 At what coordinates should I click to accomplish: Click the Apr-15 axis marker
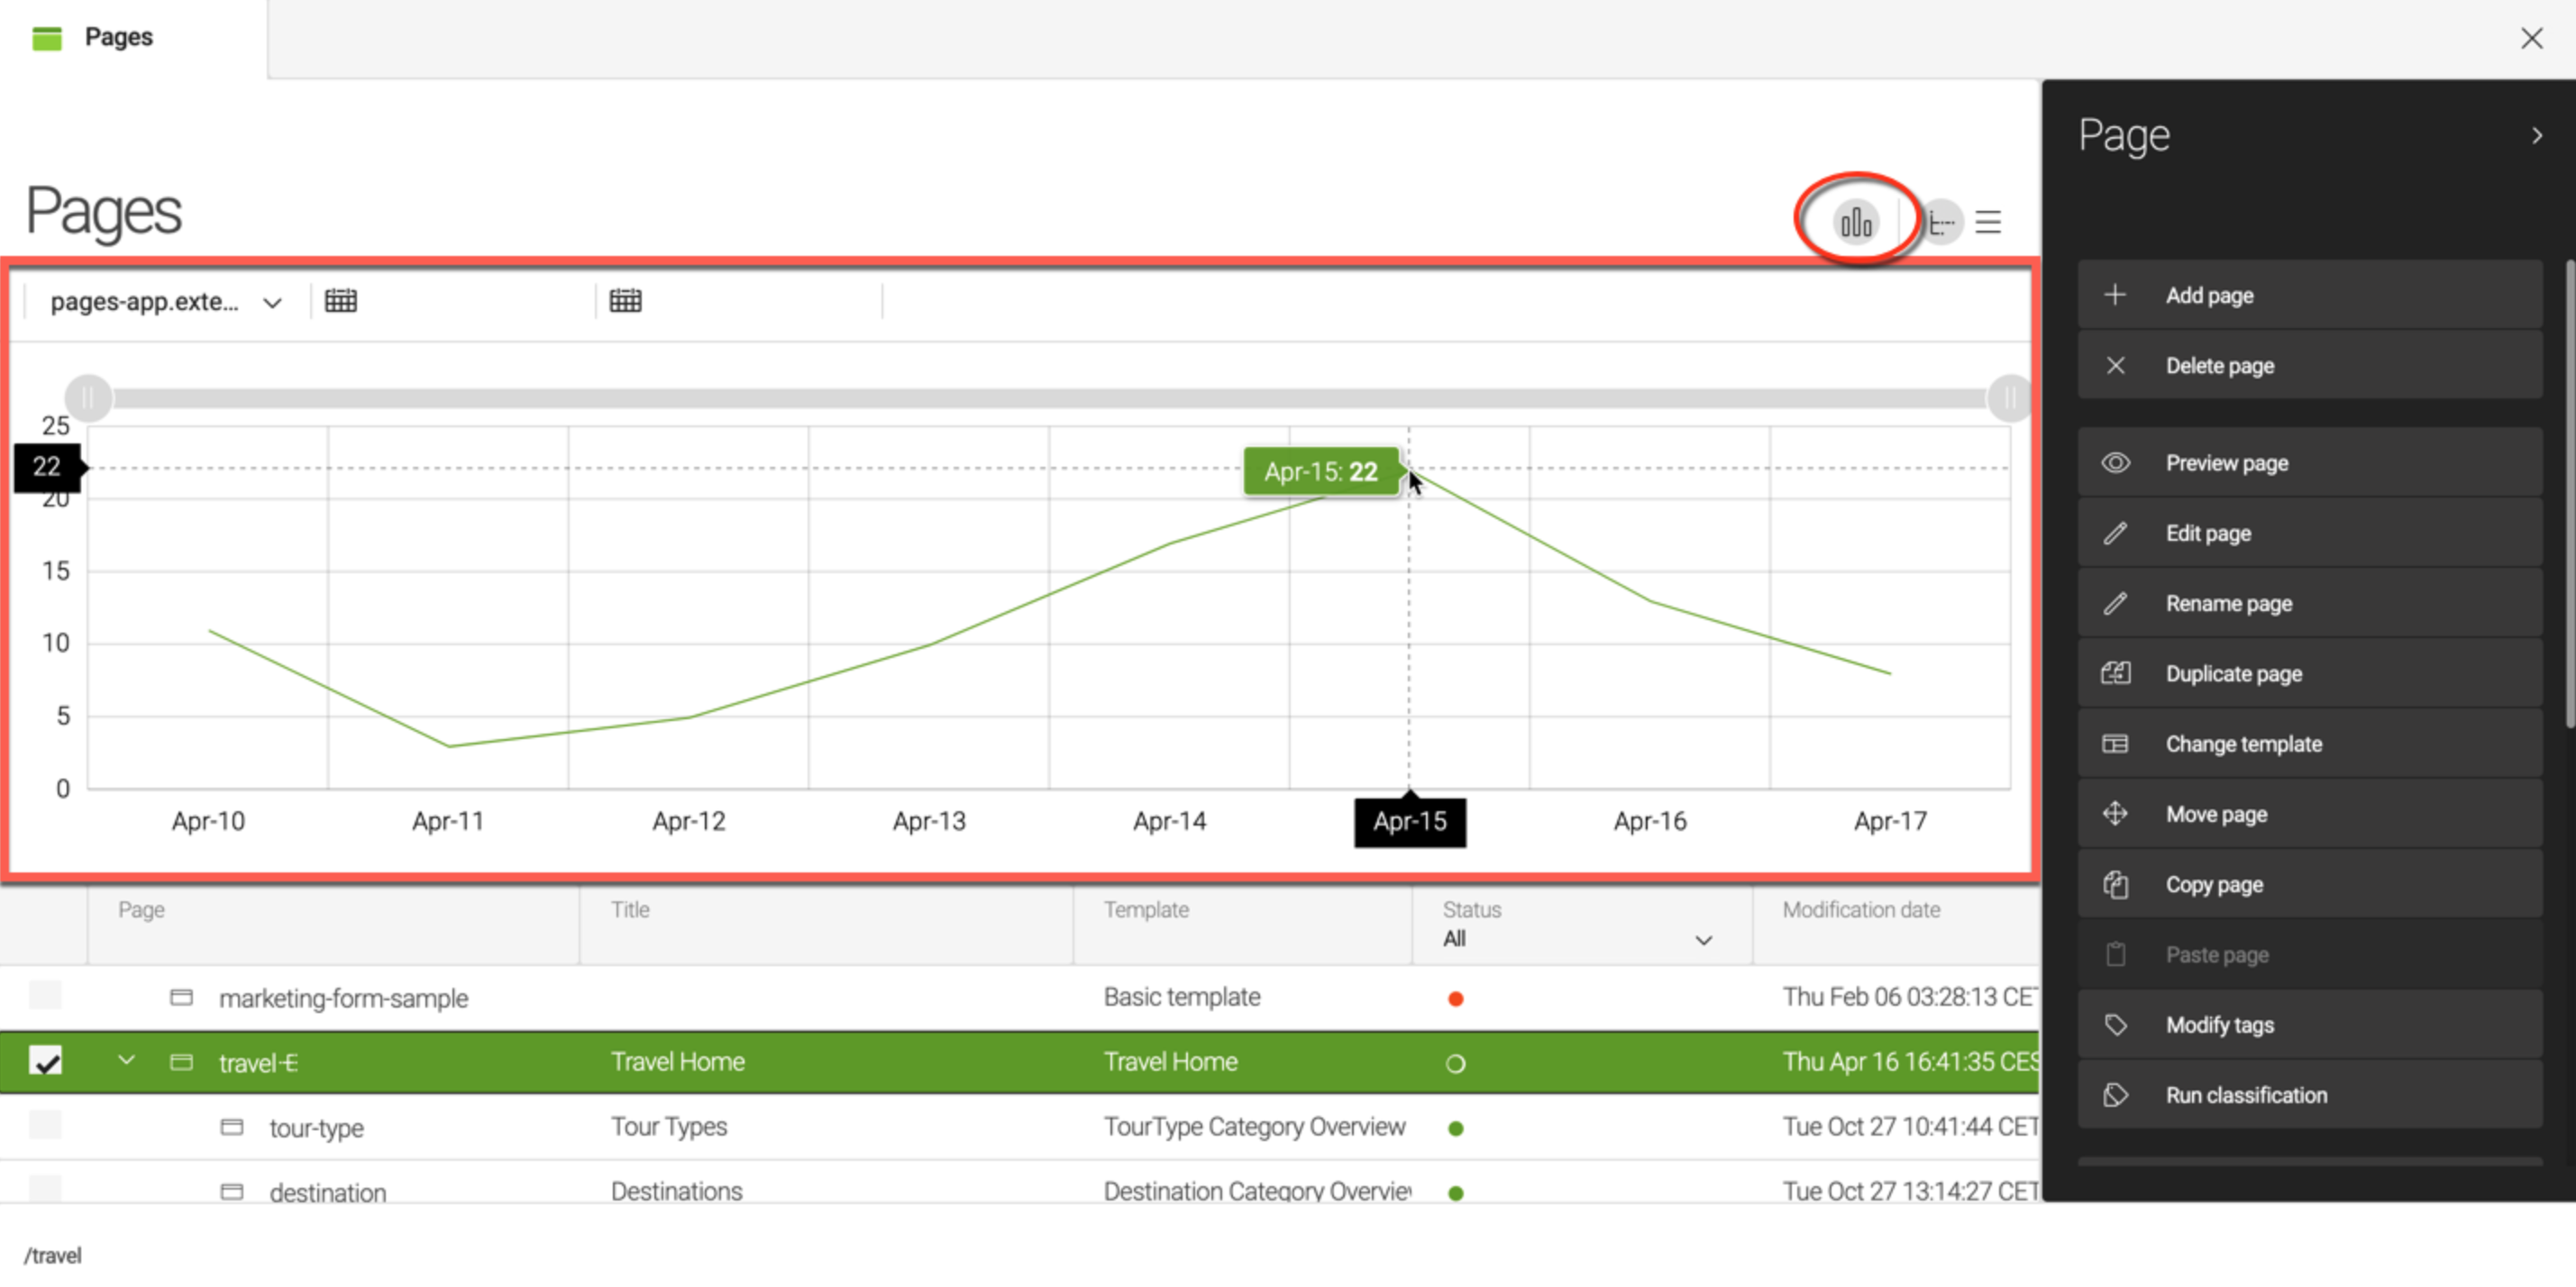click(x=1409, y=822)
